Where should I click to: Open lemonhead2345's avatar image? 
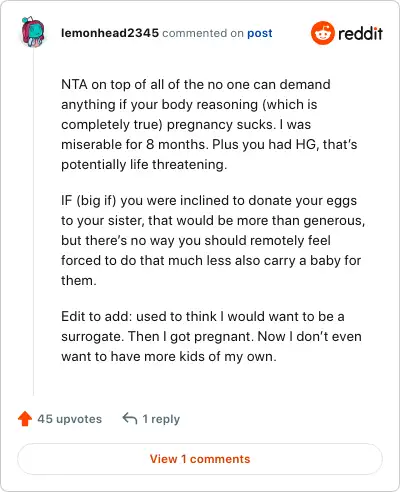(x=33, y=32)
